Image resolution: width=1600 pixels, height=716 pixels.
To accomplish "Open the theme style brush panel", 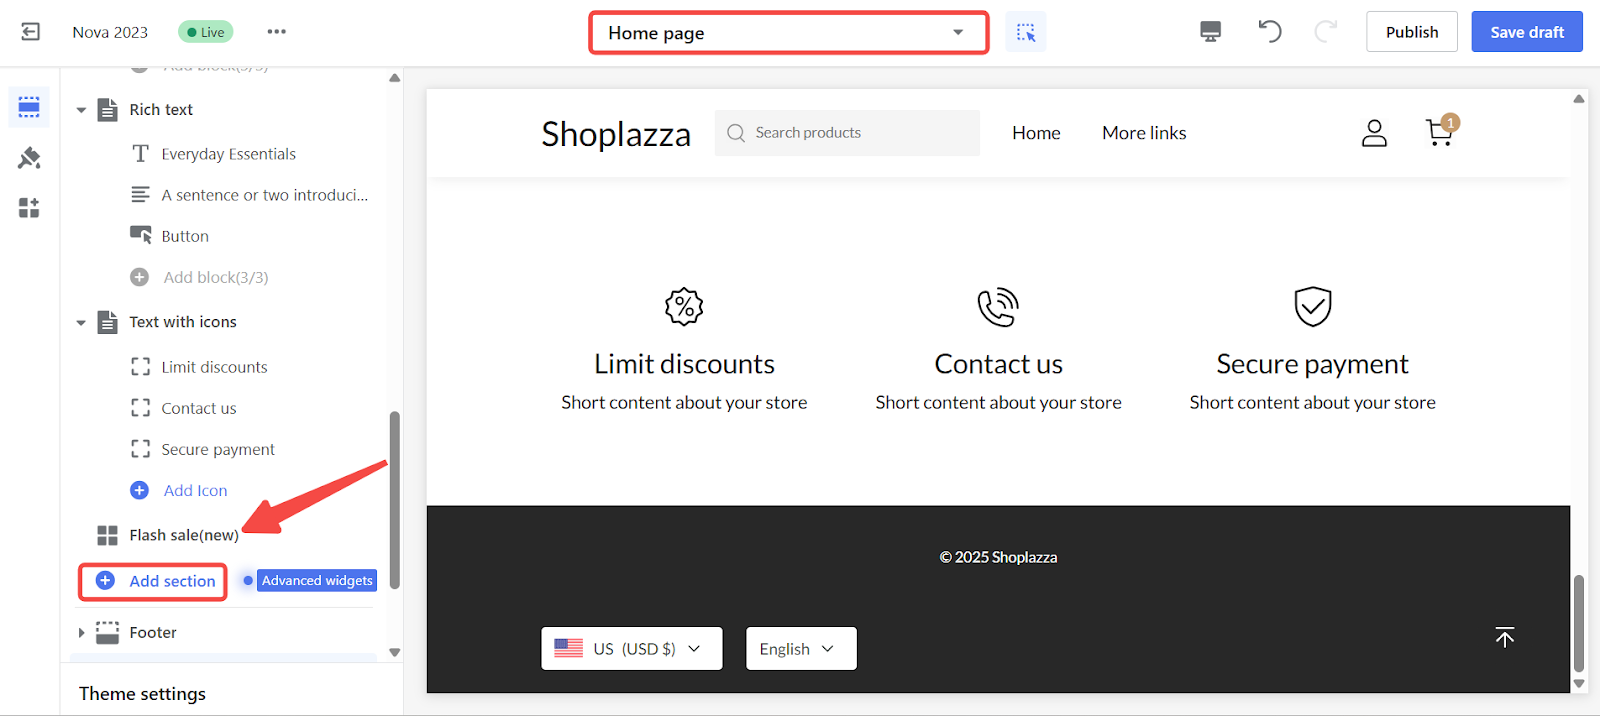I will [29, 157].
